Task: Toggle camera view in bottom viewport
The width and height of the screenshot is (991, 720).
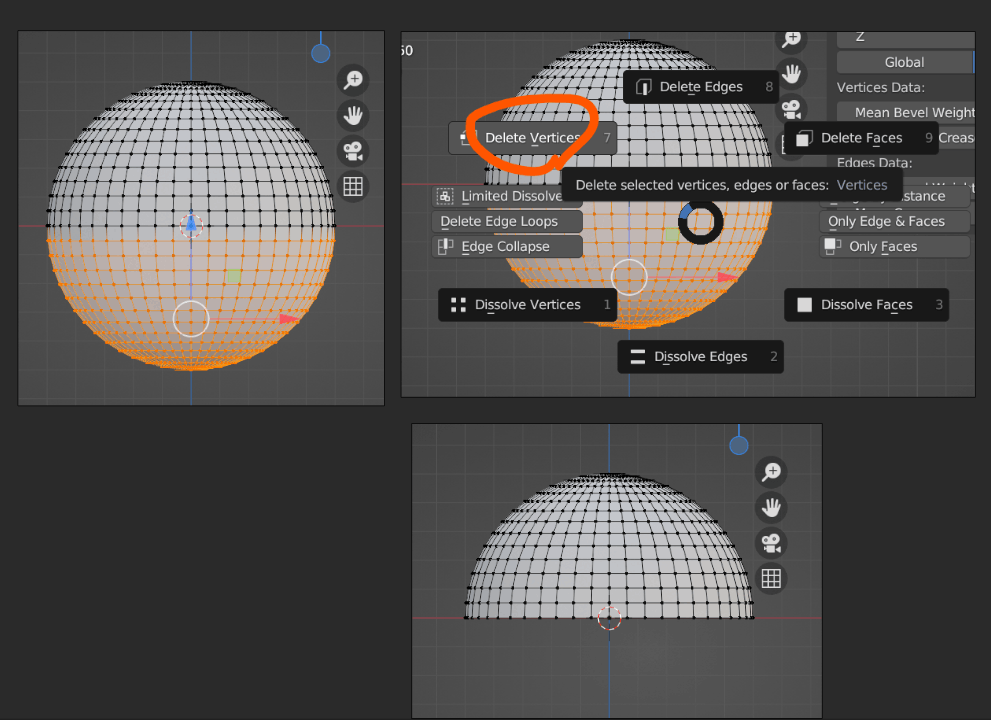Action: tap(771, 543)
